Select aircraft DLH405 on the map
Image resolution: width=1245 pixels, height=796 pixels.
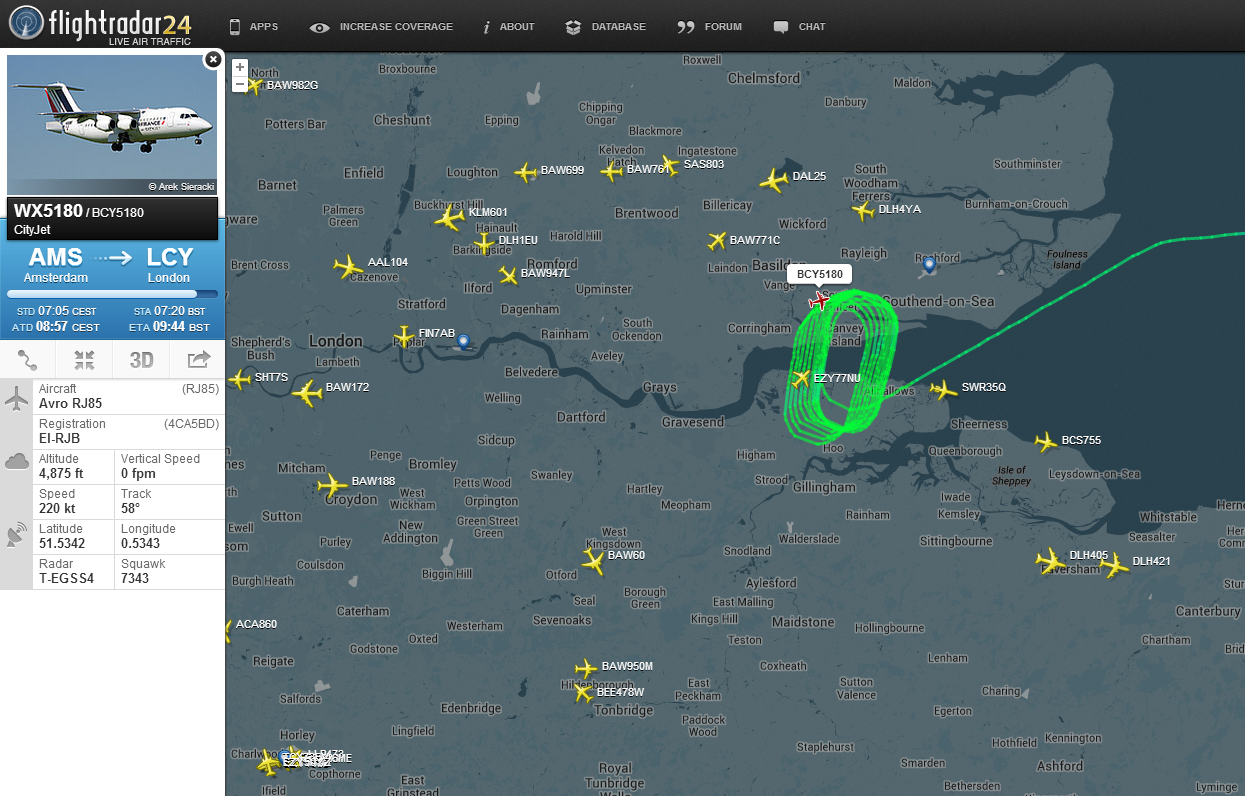(1050, 560)
